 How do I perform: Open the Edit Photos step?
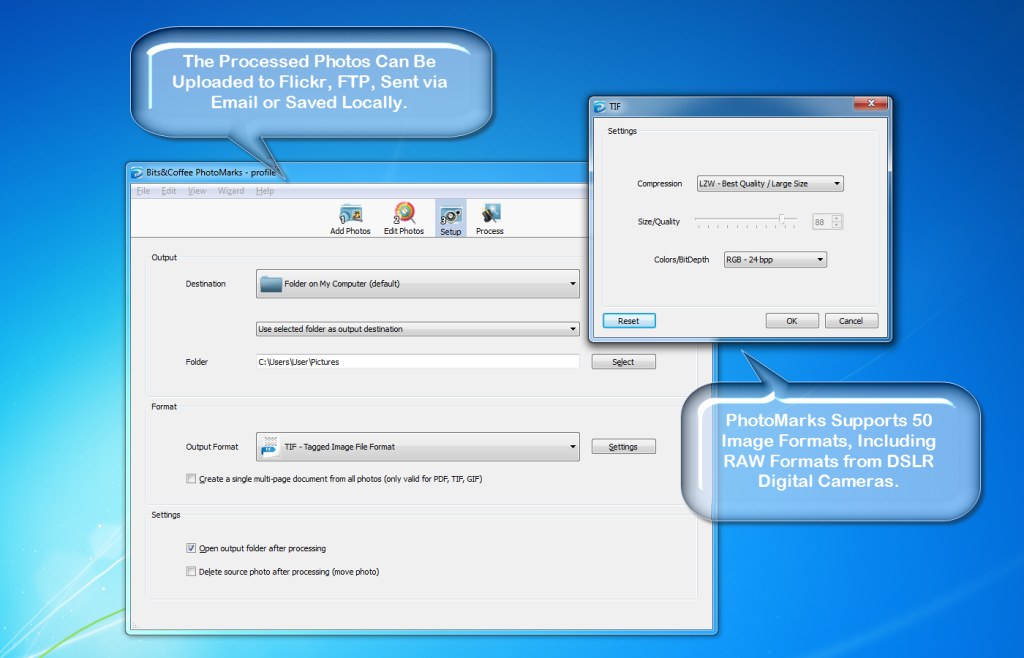tap(404, 219)
